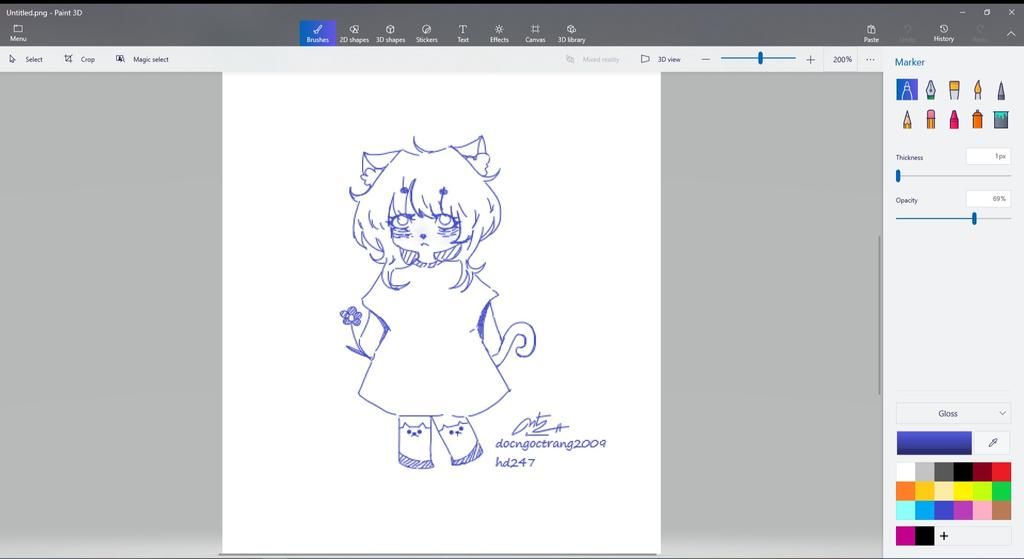Use the Magic select tool
The width and height of the screenshot is (1024, 559).
pyautogui.click(x=142, y=59)
